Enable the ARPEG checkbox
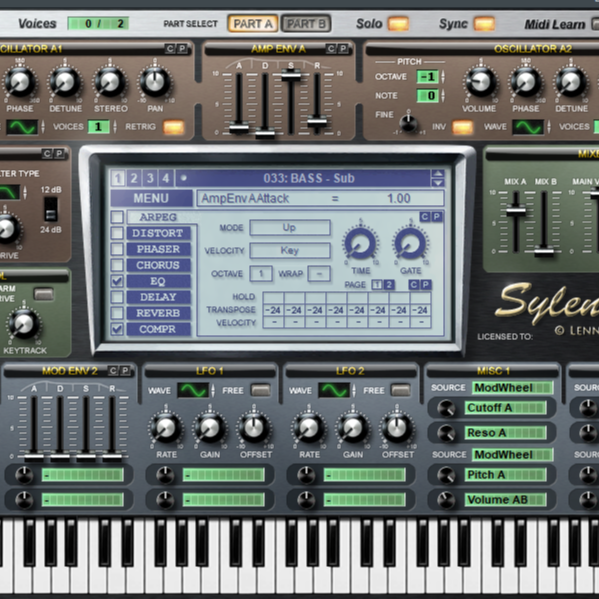This screenshot has width=599, height=599. (117, 217)
